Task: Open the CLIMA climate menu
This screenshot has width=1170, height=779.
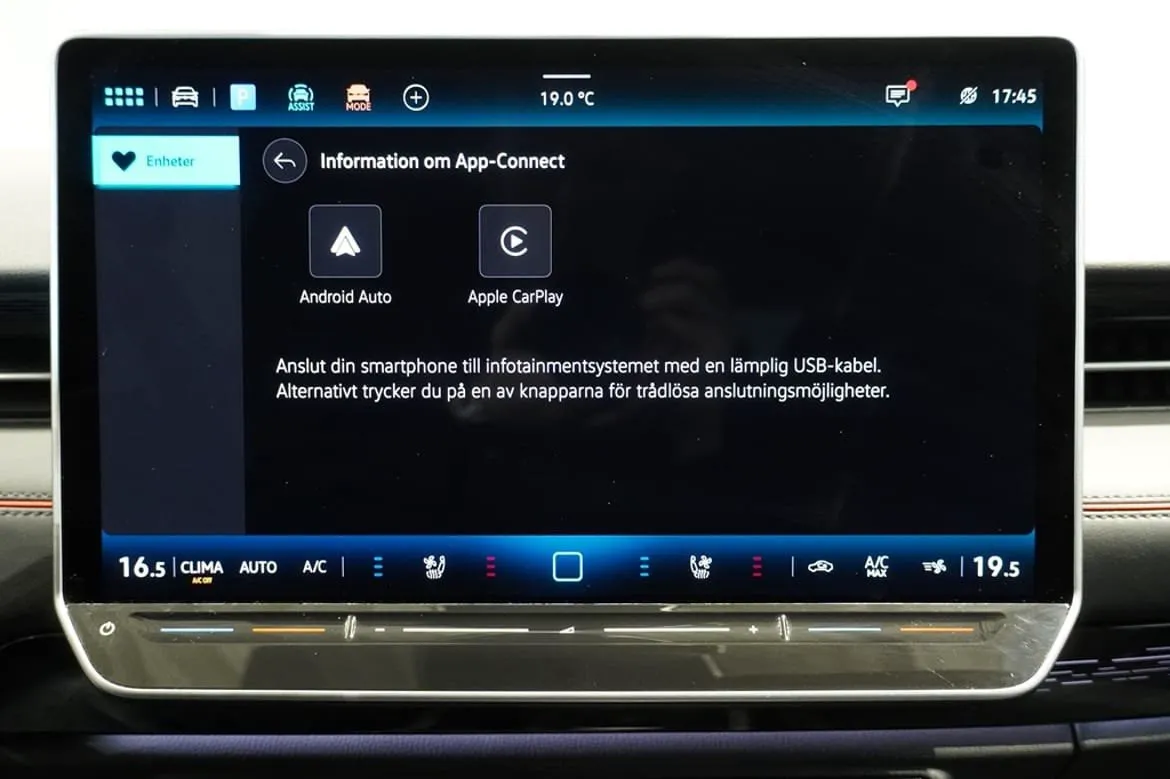Action: (x=201, y=569)
